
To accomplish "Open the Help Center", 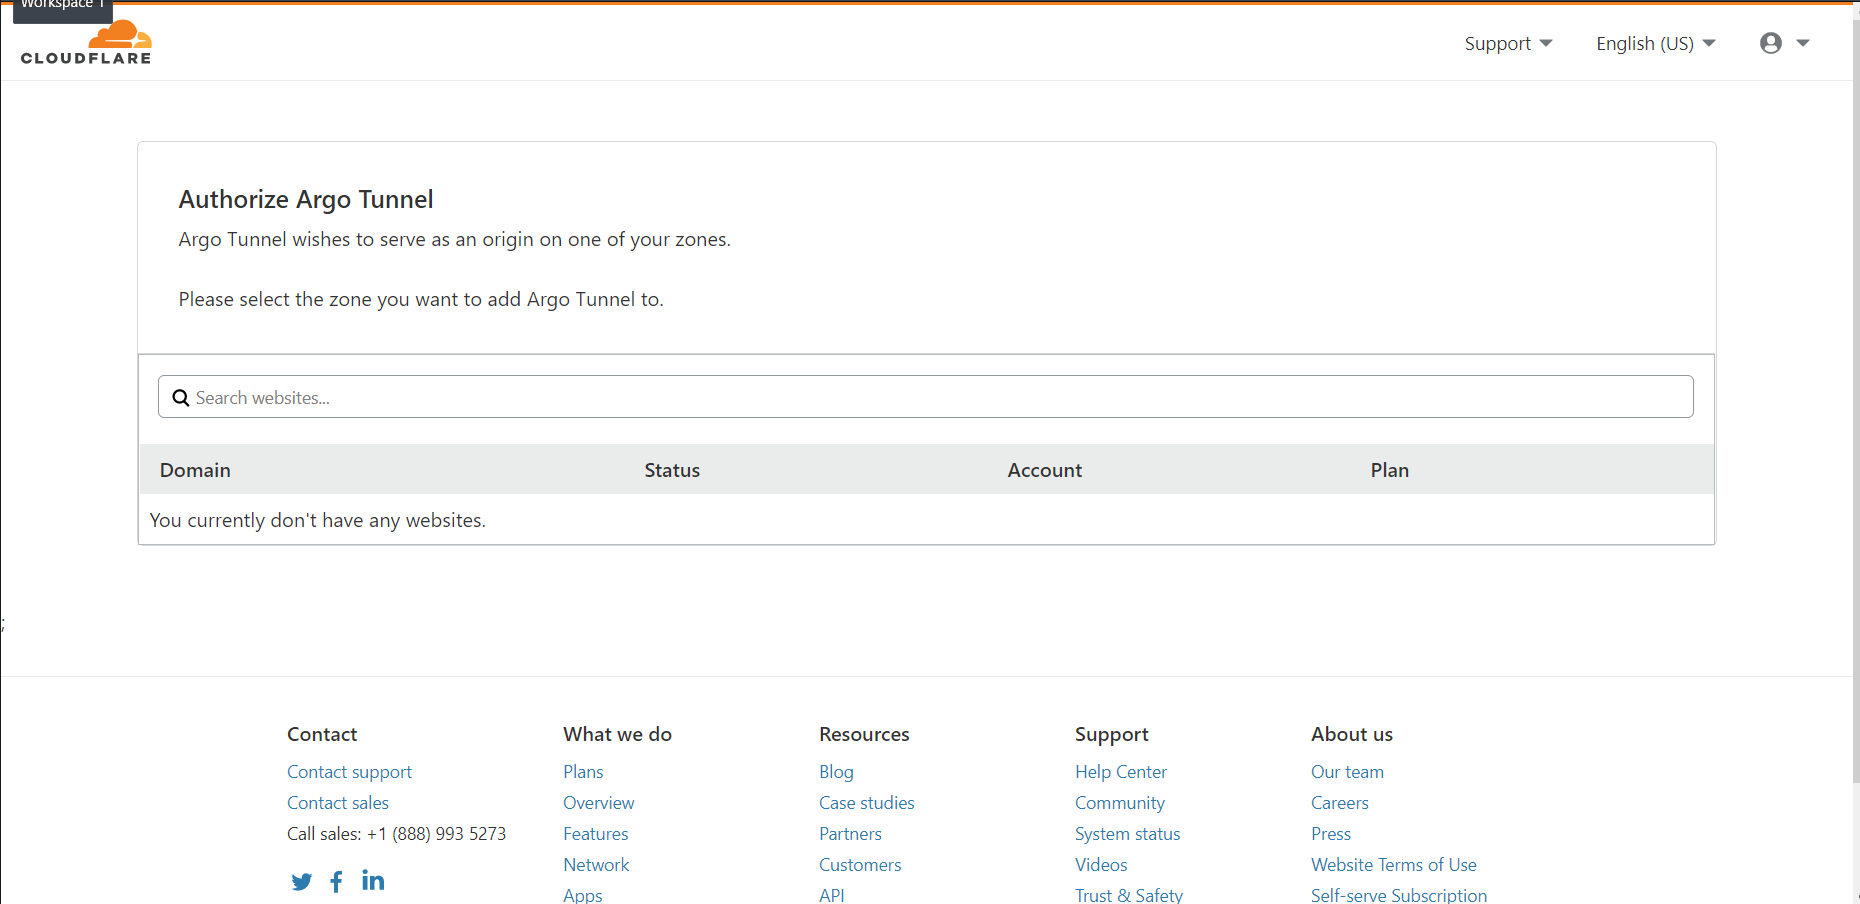I will pos(1120,771).
